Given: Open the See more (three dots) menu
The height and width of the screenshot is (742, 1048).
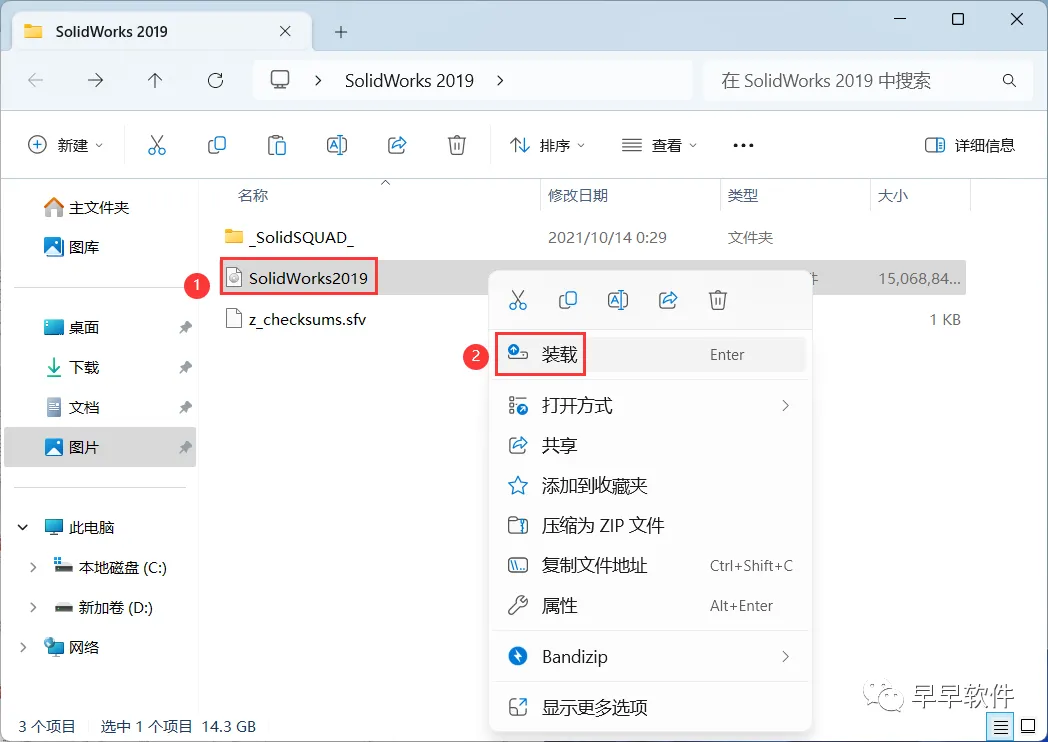Looking at the screenshot, I should 743,145.
